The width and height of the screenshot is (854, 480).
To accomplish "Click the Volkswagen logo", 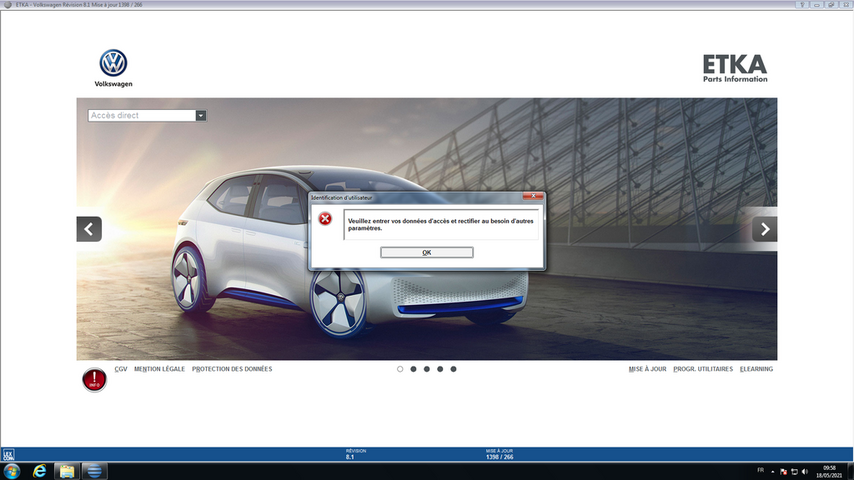I will 113,68.
